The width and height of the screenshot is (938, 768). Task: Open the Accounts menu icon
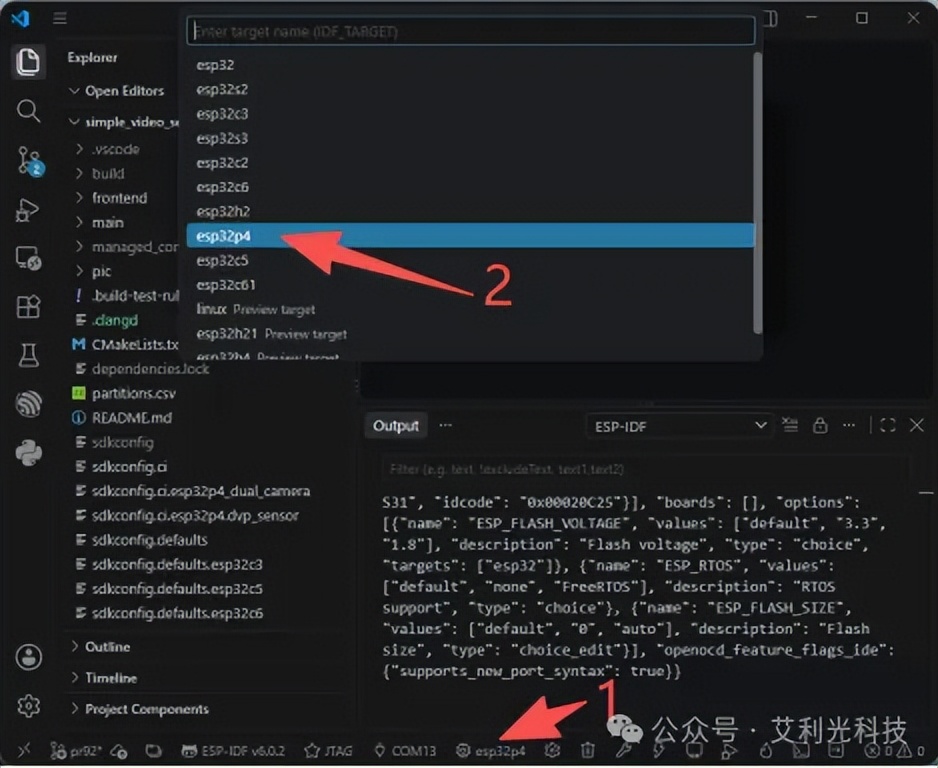click(28, 657)
